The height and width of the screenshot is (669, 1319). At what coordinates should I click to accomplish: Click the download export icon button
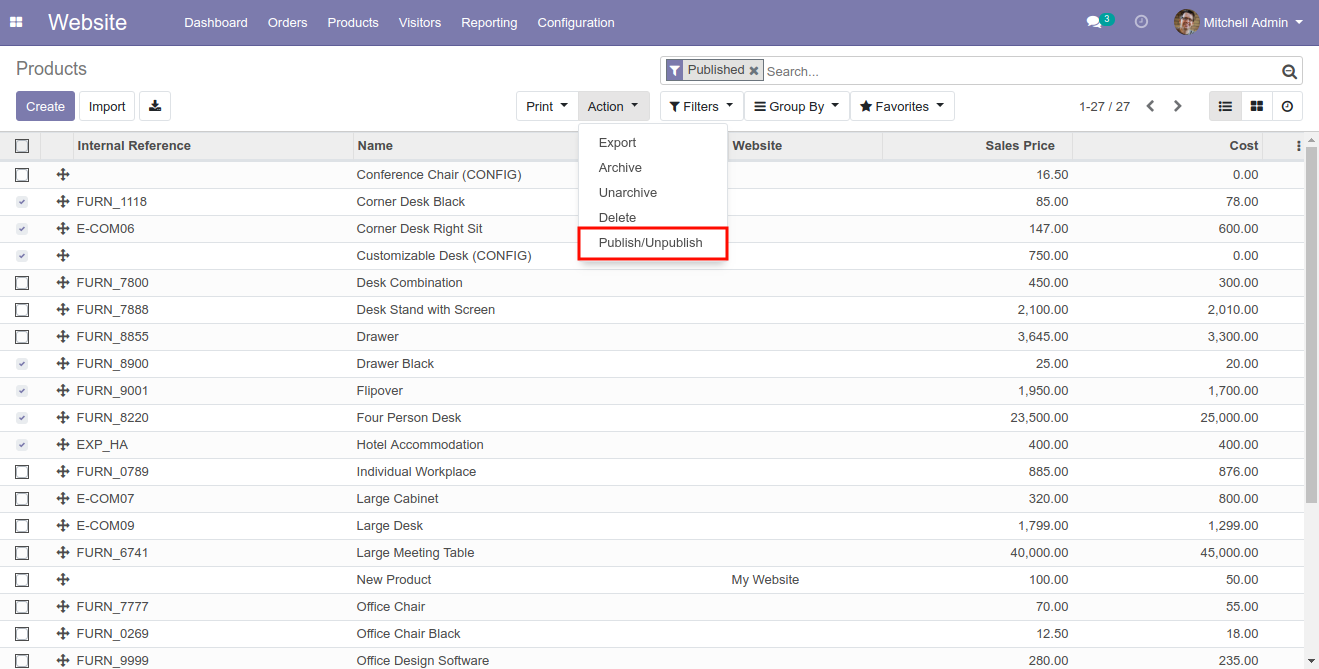click(x=155, y=106)
